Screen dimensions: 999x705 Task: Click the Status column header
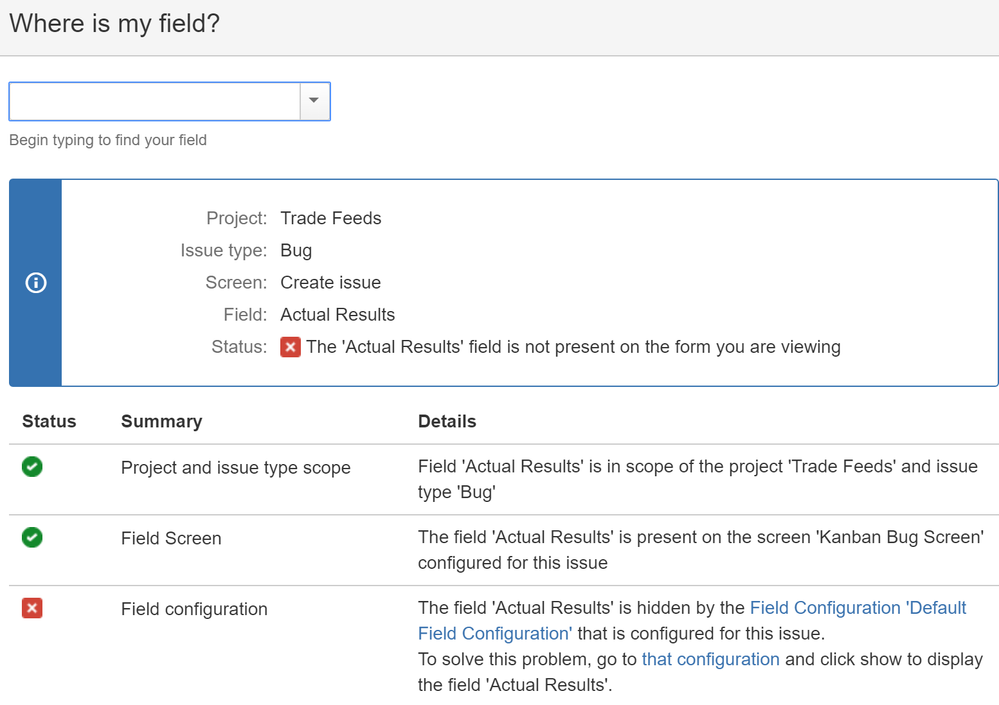[49, 421]
